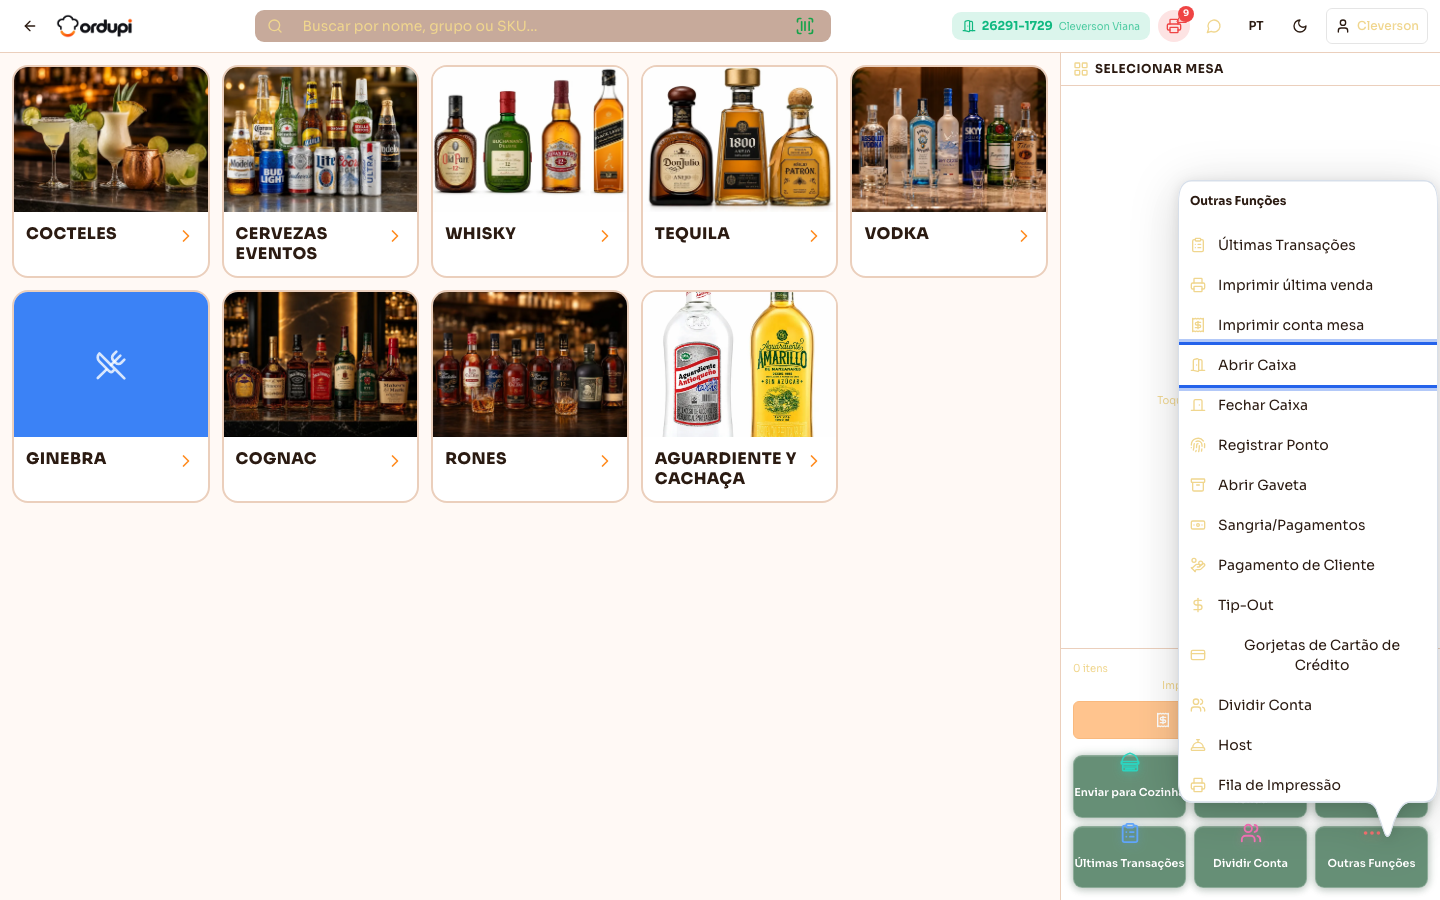Image resolution: width=1440 pixels, height=900 pixels.
Task: Click the clipboard icon beside Últimas Transações menu item
Action: 1198,245
